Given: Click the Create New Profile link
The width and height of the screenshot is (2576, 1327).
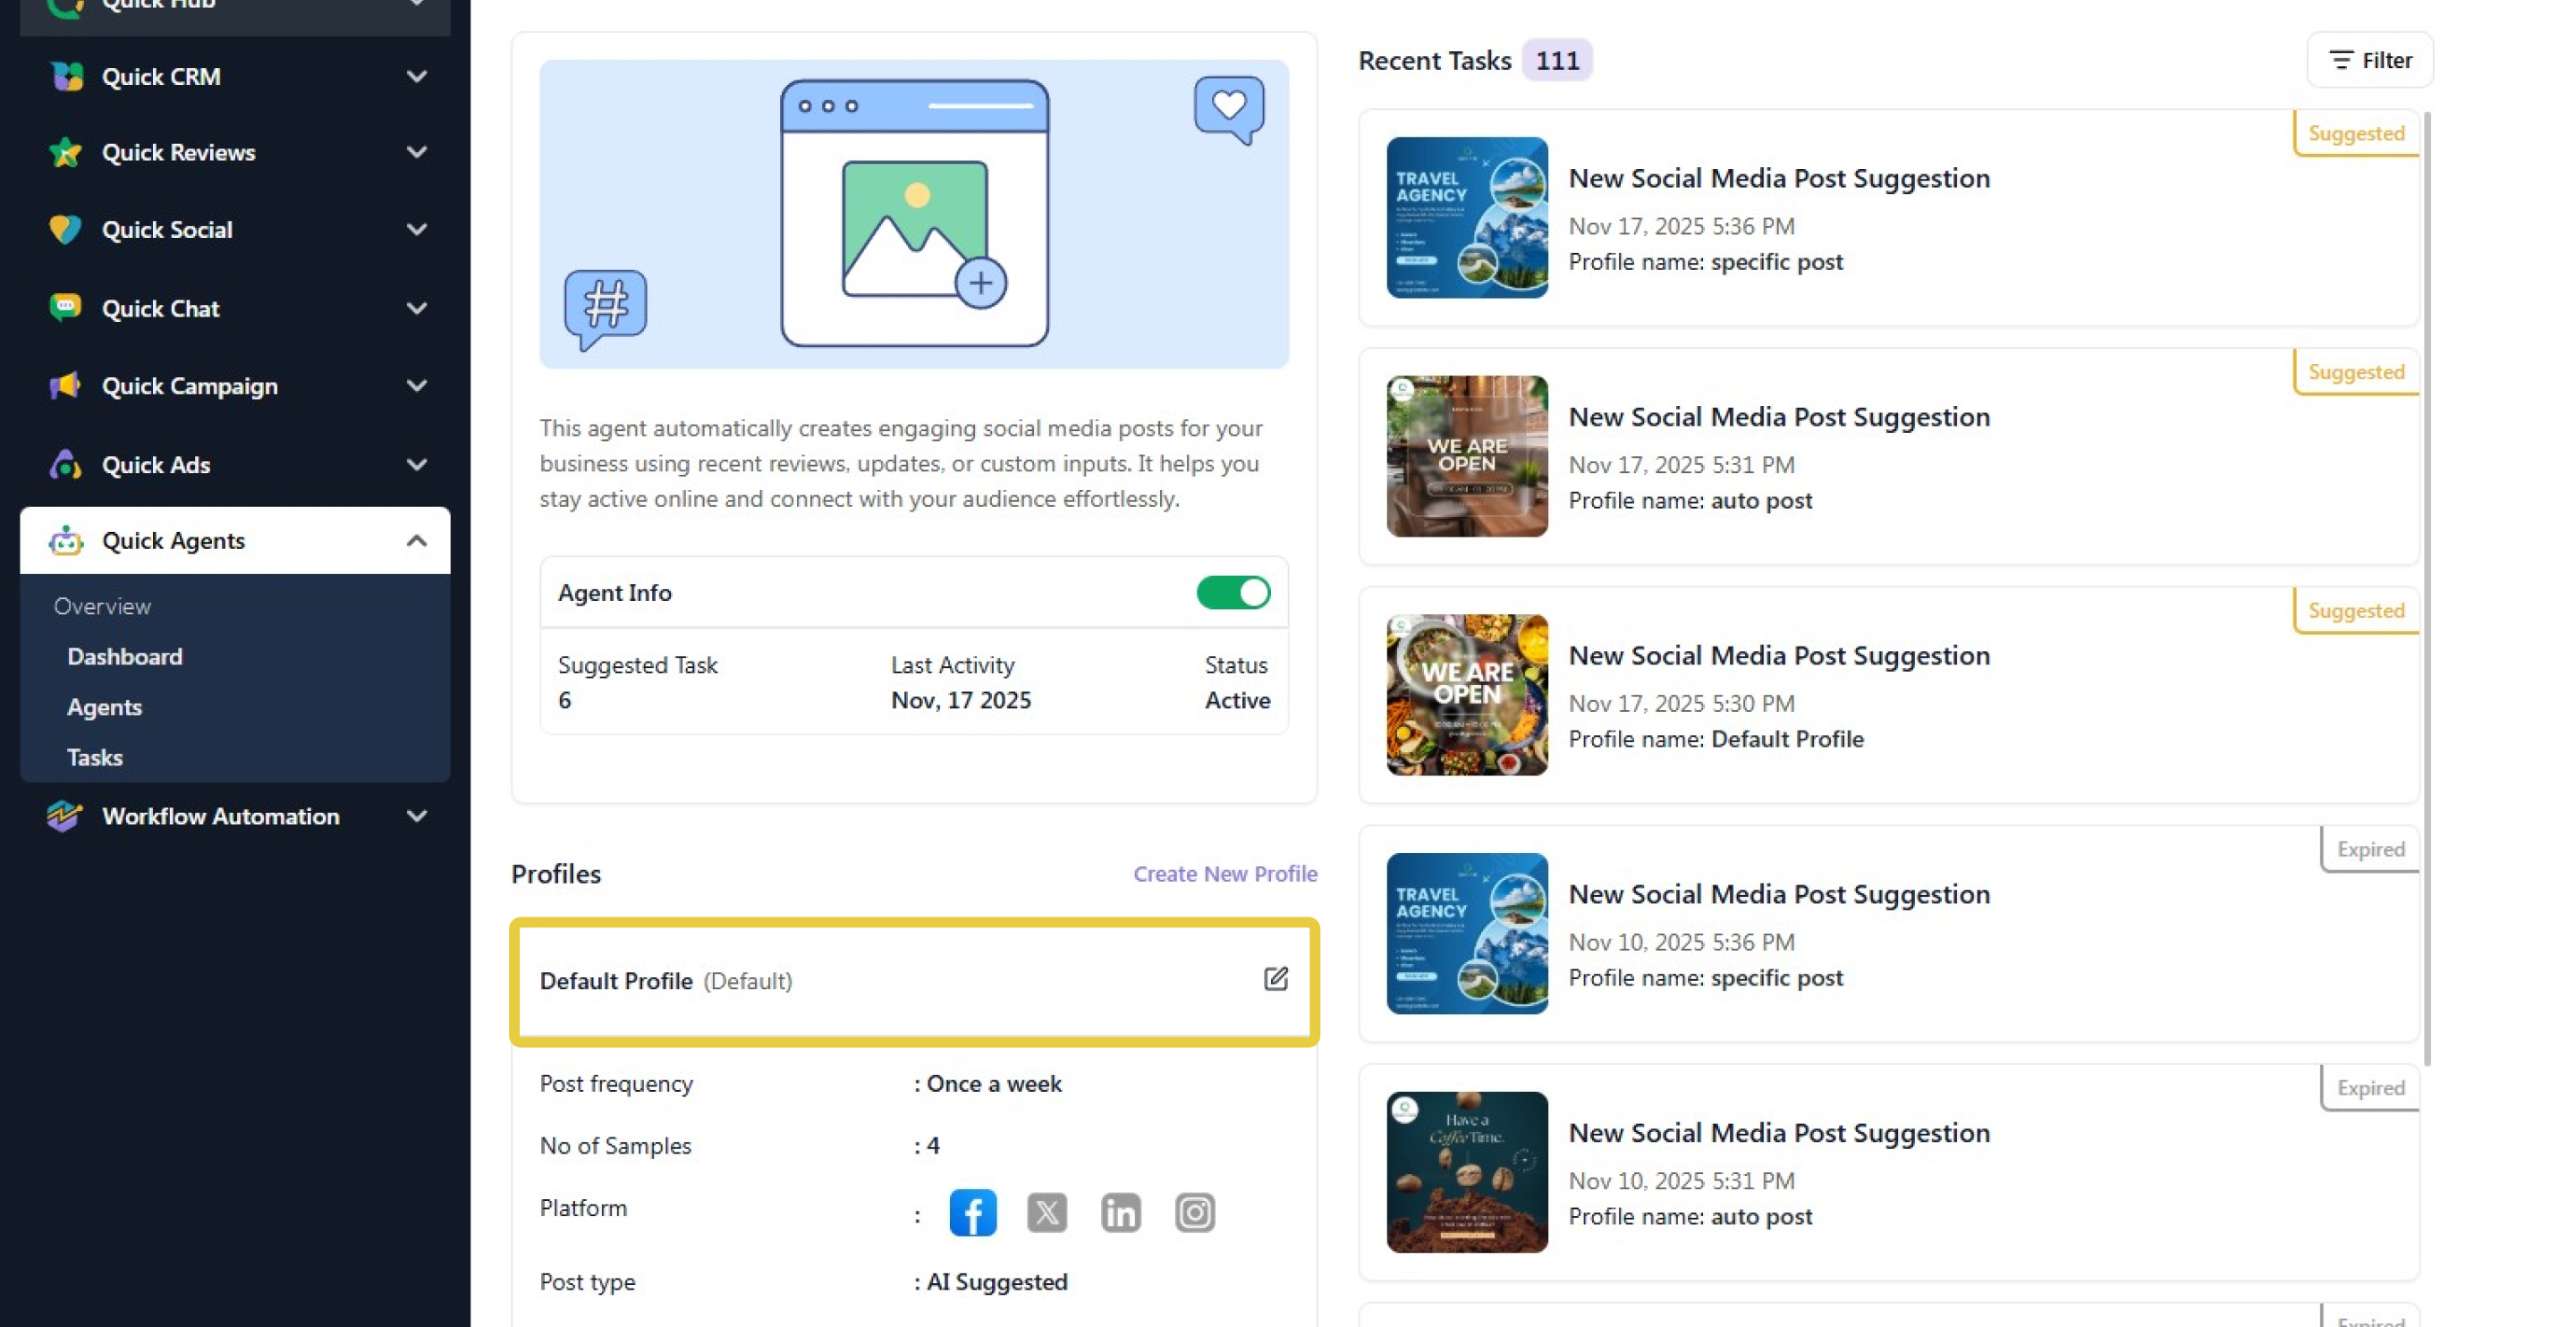Looking at the screenshot, I should point(1225,874).
